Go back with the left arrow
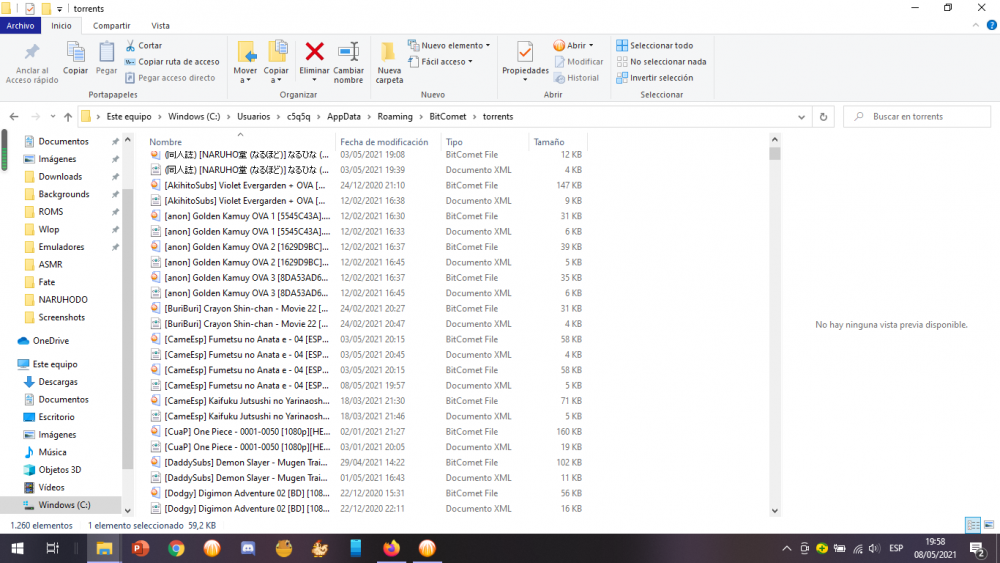1000x563 pixels. coord(14,117)
